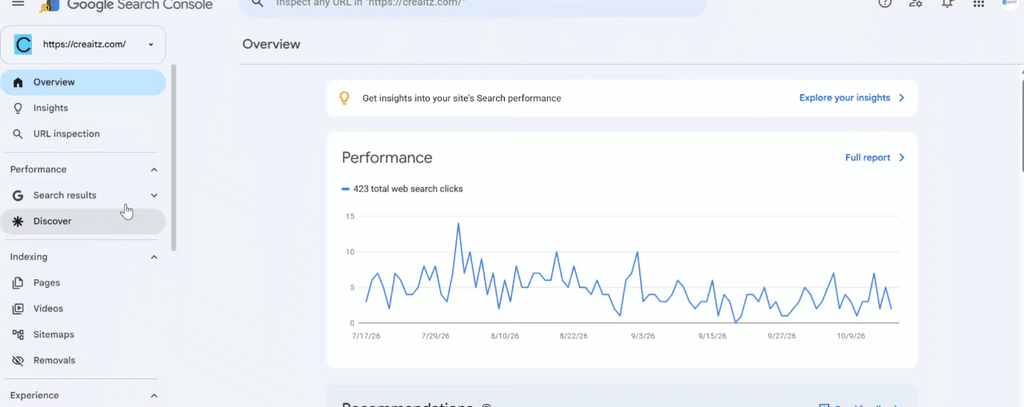
Task: Click the 10/9/26 date label on chart
Action: point(851,336)
